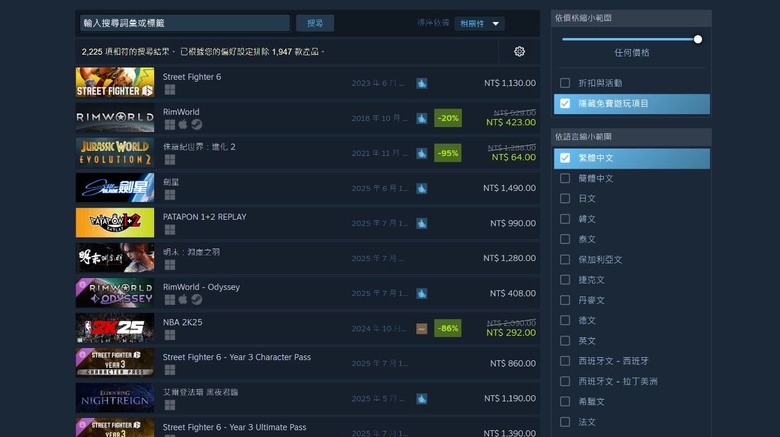The width and height of the screenshot is (780, 437).
Task: Click the SteamOS icon under RimWorld - Odyssey
Action: point(196,300)
